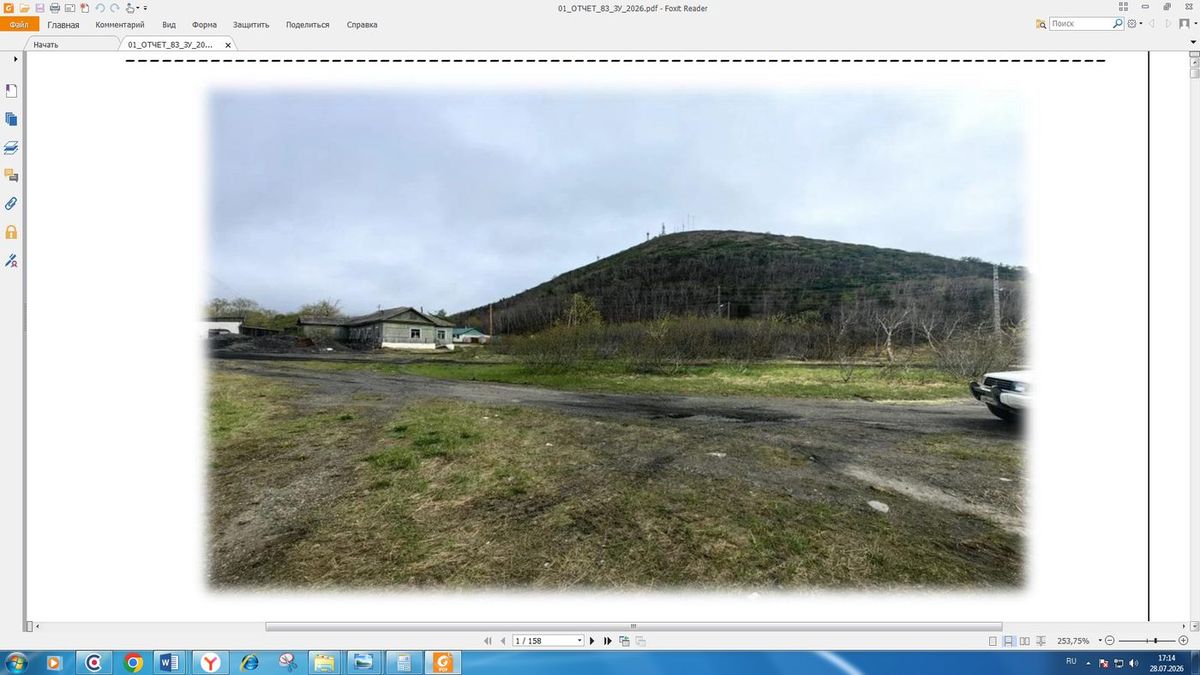Screen dimensions: 1200x675
Task: Customize the quick access toolbar with the arrow
Action: [145, 8]
